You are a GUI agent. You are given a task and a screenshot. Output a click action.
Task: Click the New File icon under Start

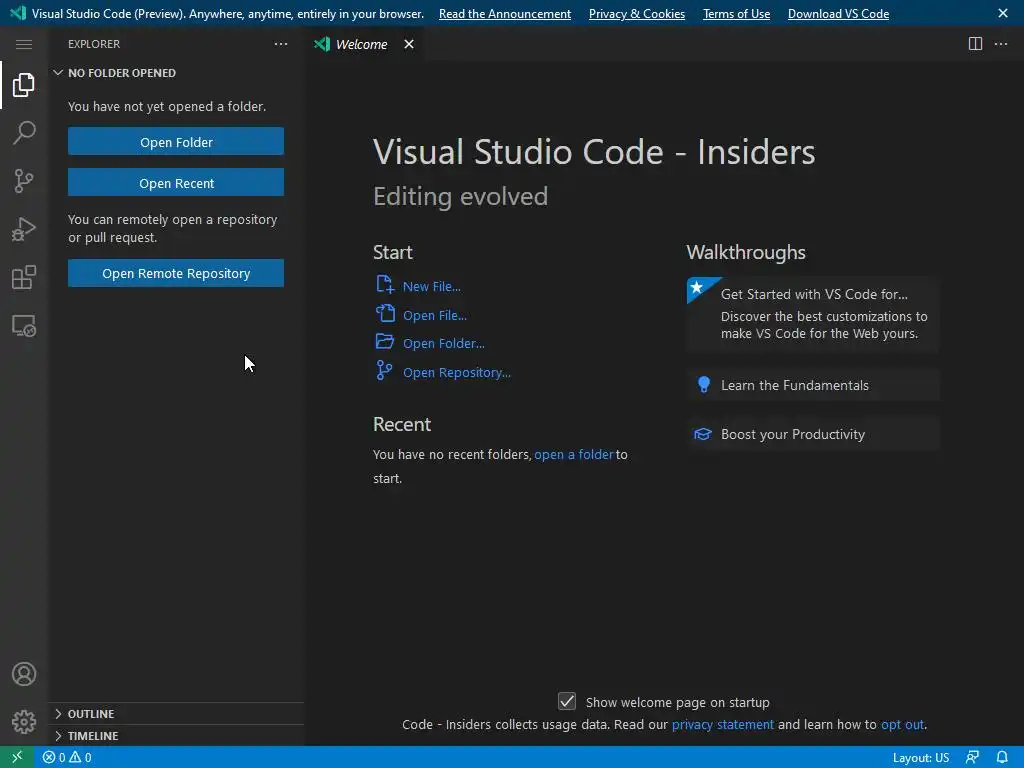pyautogui.click(x=385, y=285)
